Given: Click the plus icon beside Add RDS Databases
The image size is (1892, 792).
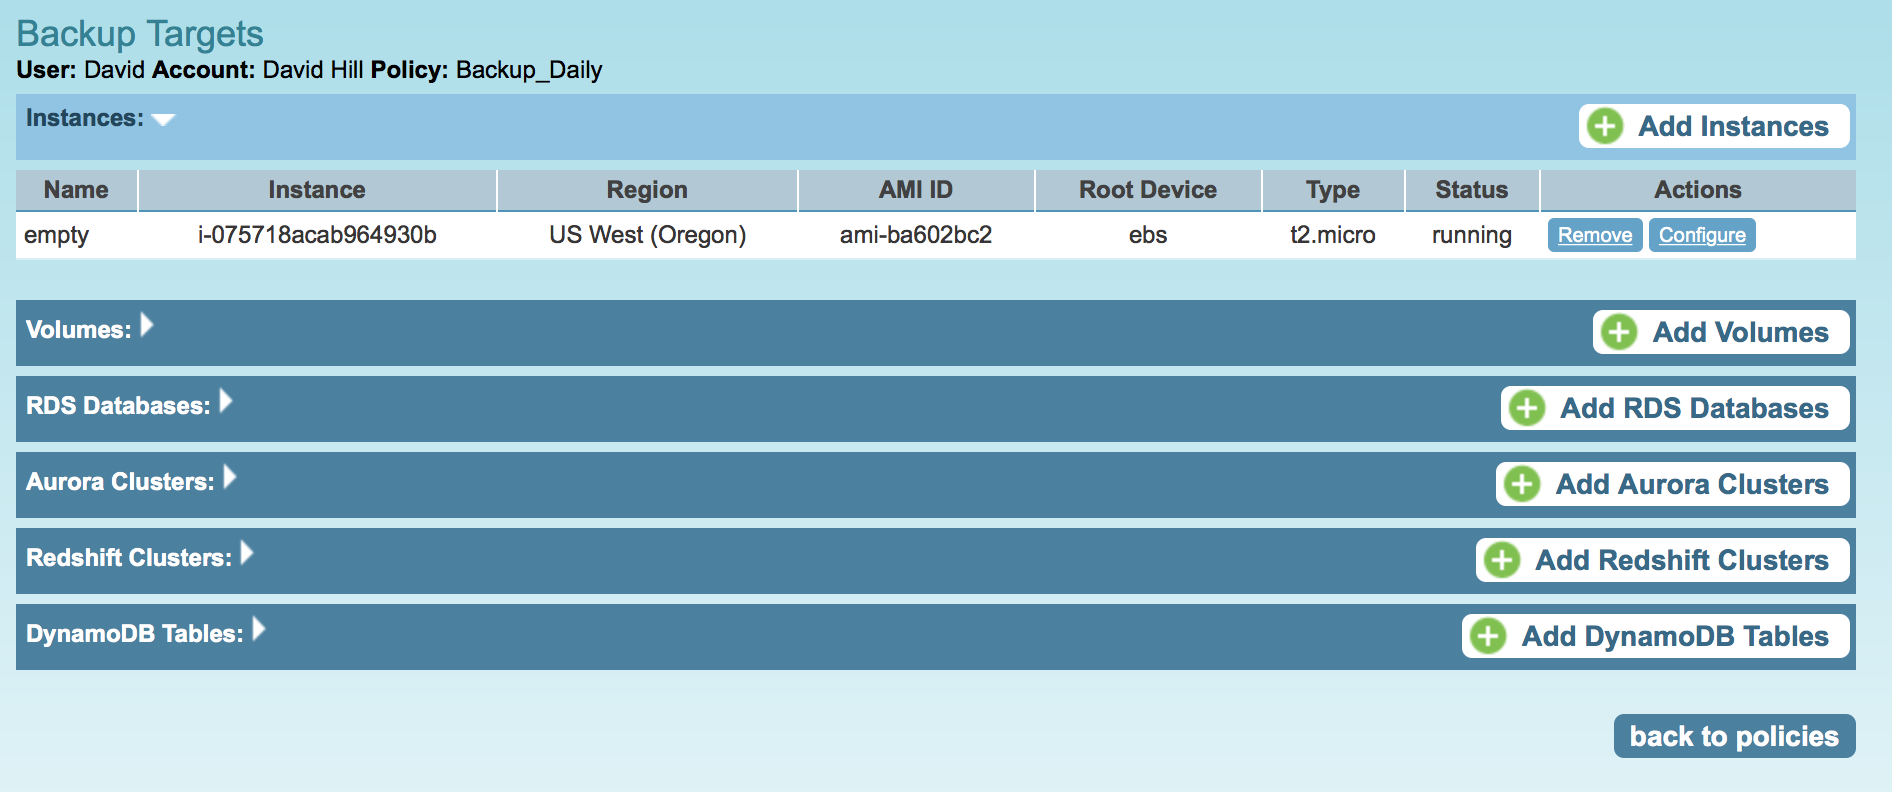Looking at the screenshot, I should coord(1527,408).
